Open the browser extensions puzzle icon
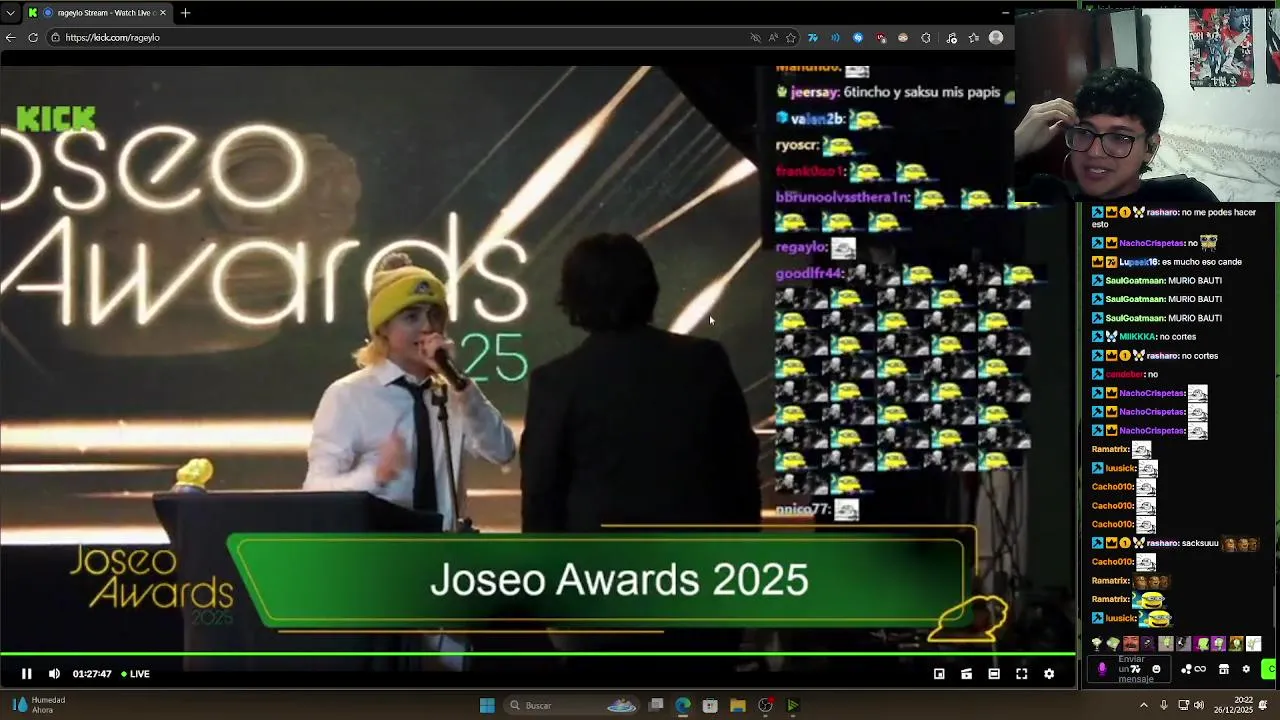Viewport: 1280px width, 720px height. [x=925, y=38]
